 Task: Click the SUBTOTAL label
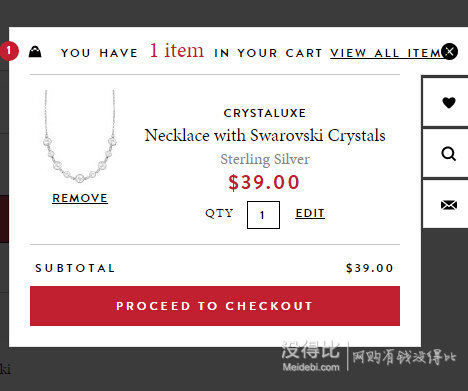pos(75,268)
